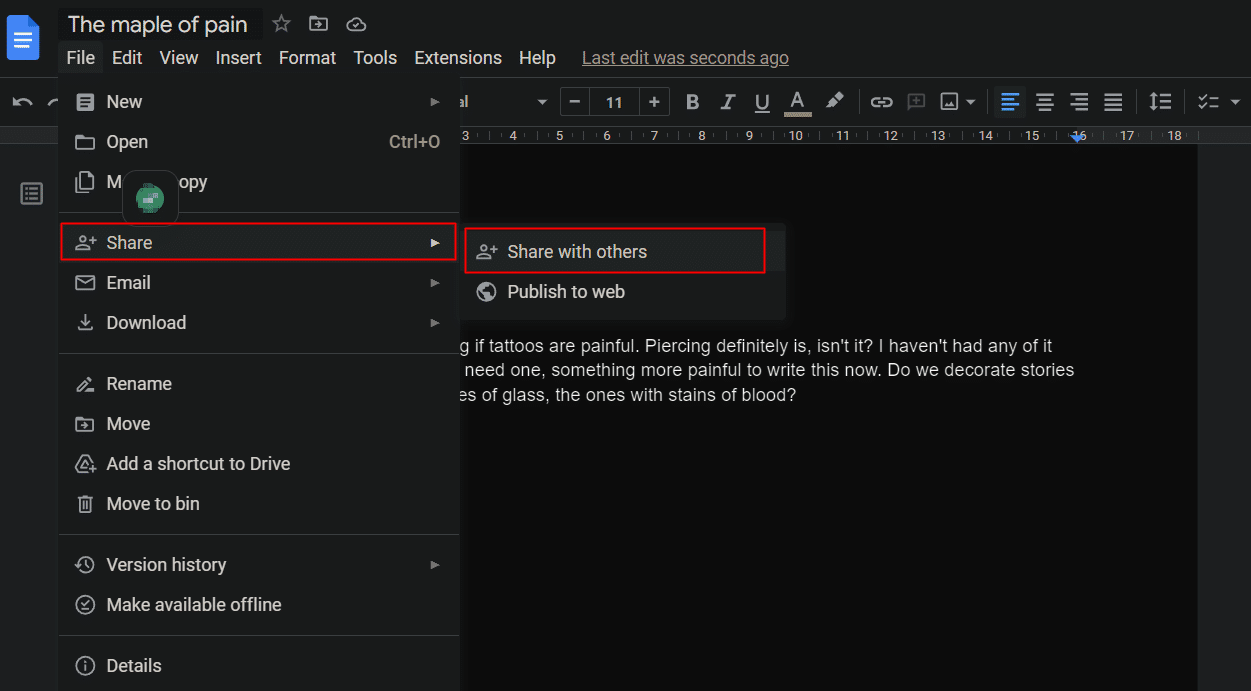The height and width of the screenshot is (691, 1251).
Task: Check the cloud save status icon
Action: (355, 24)
